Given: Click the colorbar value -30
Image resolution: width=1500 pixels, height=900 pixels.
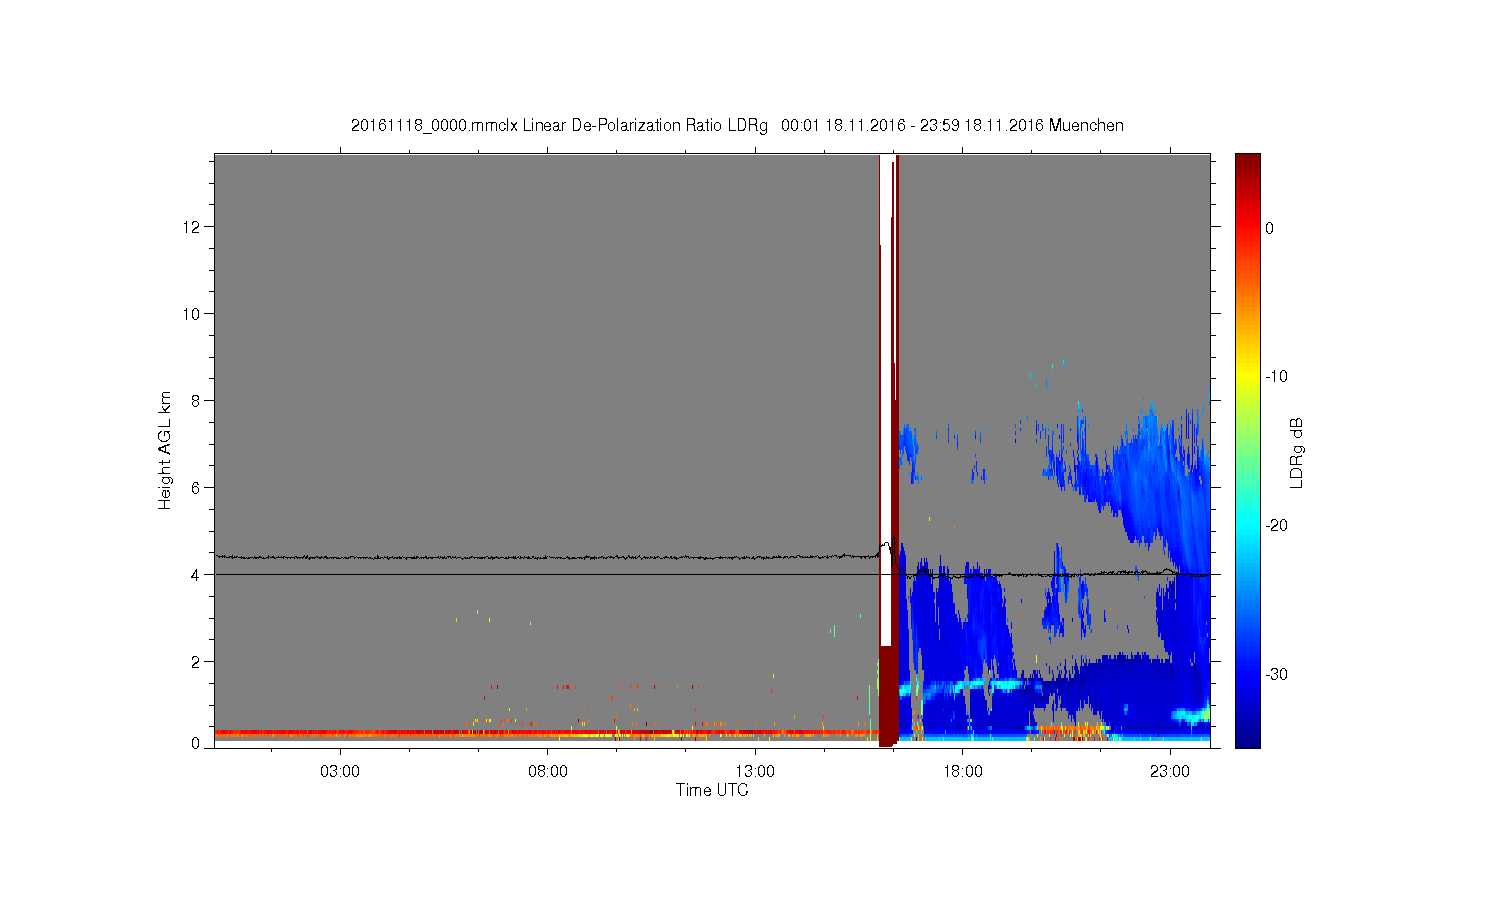Looking at the screenshot, I should click(1276, 675).
